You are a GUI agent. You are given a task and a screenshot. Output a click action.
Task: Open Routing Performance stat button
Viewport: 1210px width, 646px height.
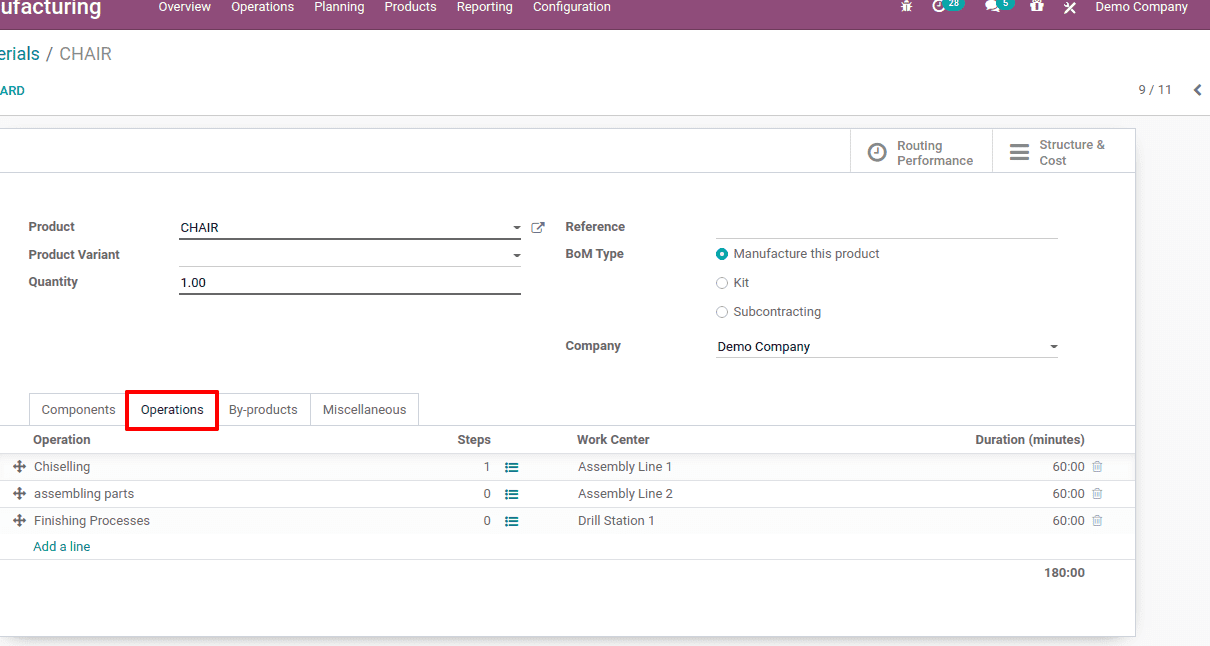[921, 153]
